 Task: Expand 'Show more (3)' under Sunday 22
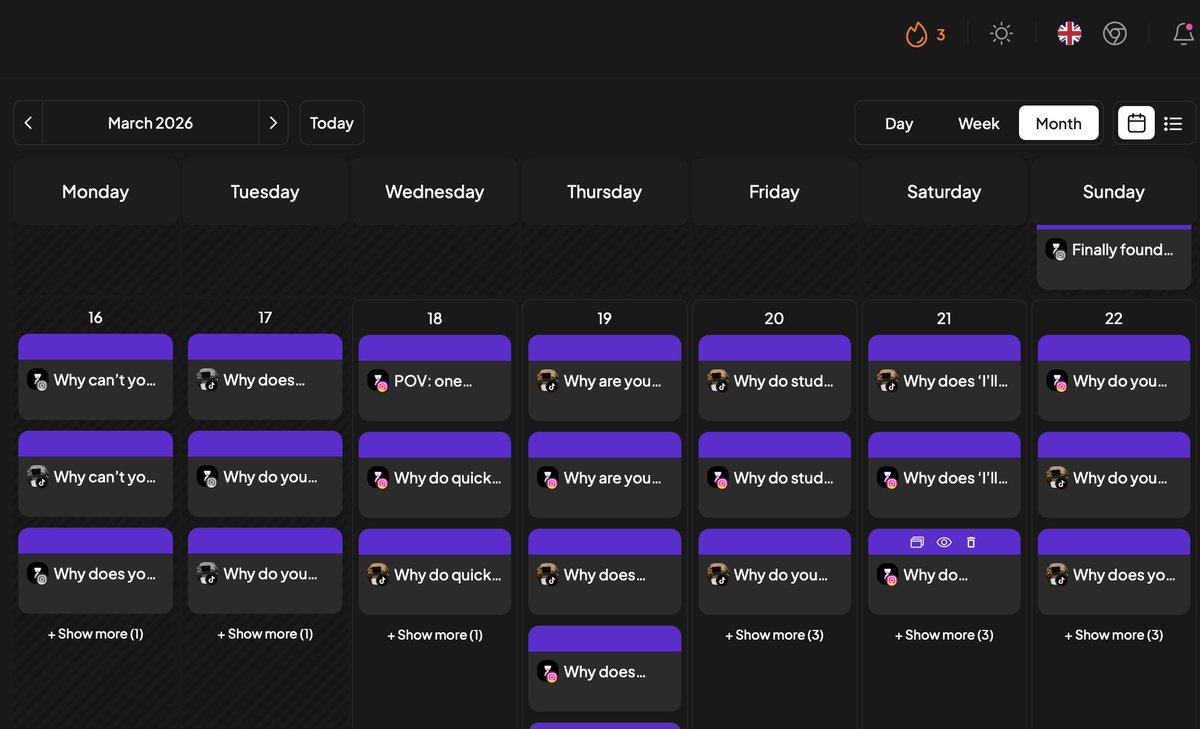[x=1114, y=635]
